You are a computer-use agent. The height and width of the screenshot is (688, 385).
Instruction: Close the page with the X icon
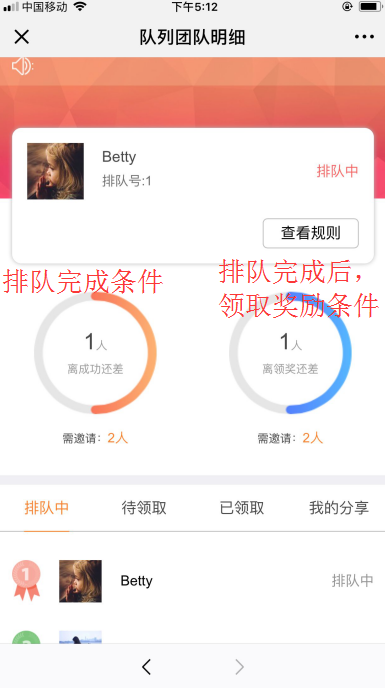click(21, 37)
